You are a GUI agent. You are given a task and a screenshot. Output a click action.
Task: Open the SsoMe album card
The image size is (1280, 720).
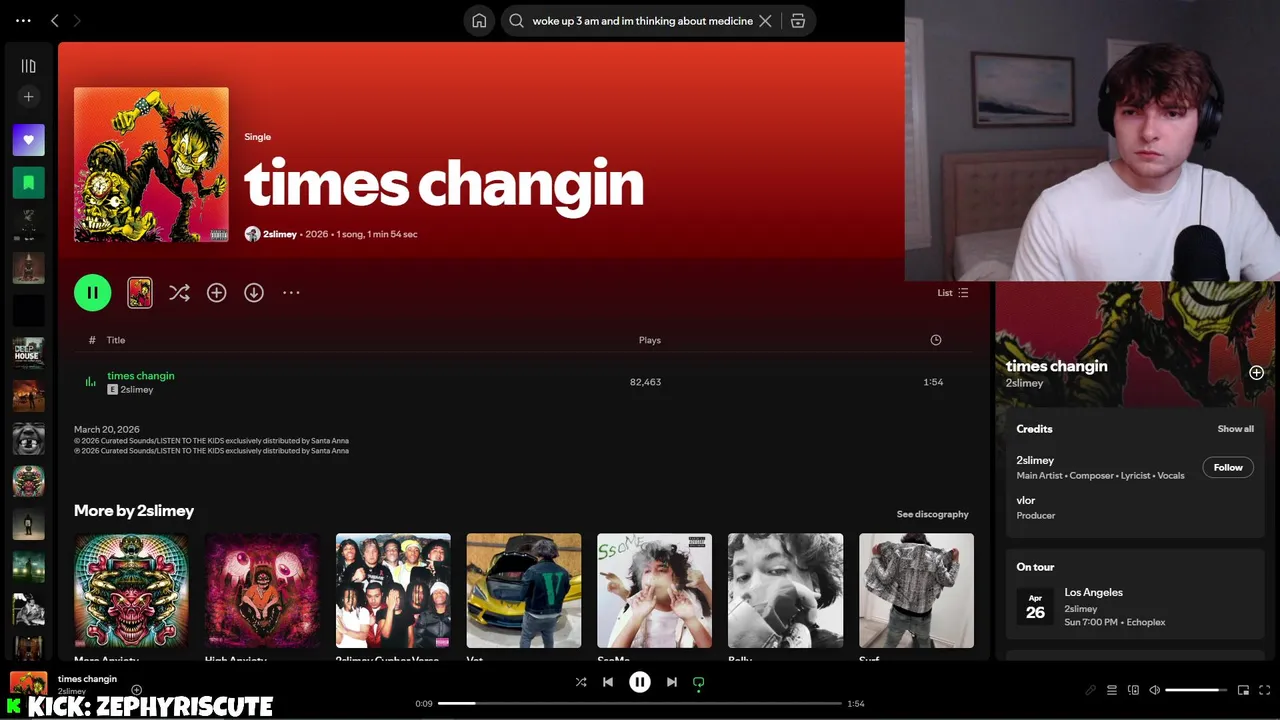click(x=655, y=596)
